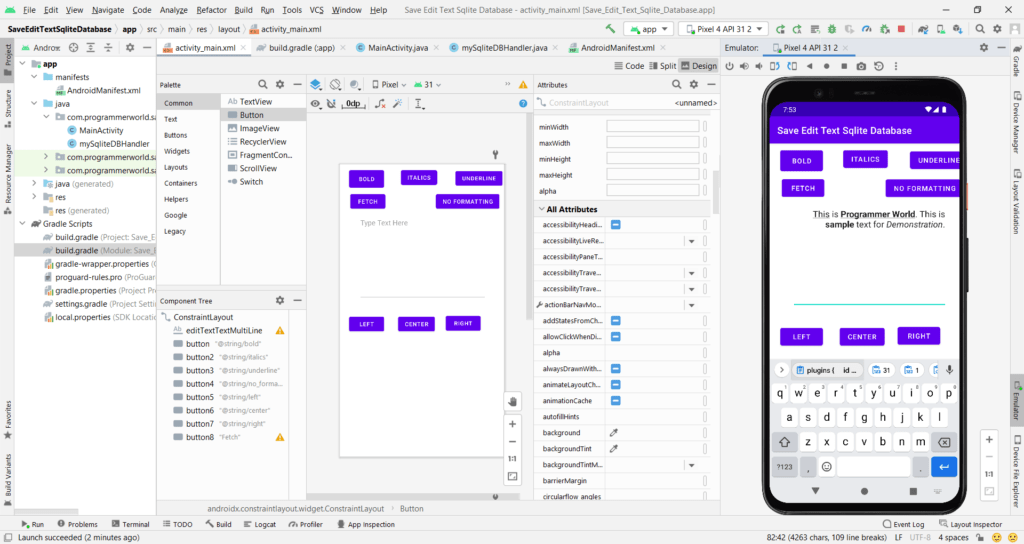
Task: Open Pixel device preview dropdown
Action: pos(389,84)
